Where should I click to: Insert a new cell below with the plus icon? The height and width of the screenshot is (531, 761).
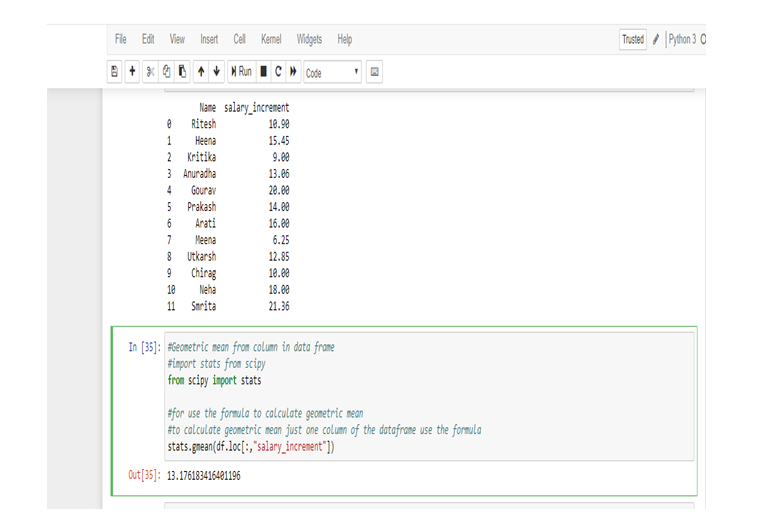tap(132, 72)
